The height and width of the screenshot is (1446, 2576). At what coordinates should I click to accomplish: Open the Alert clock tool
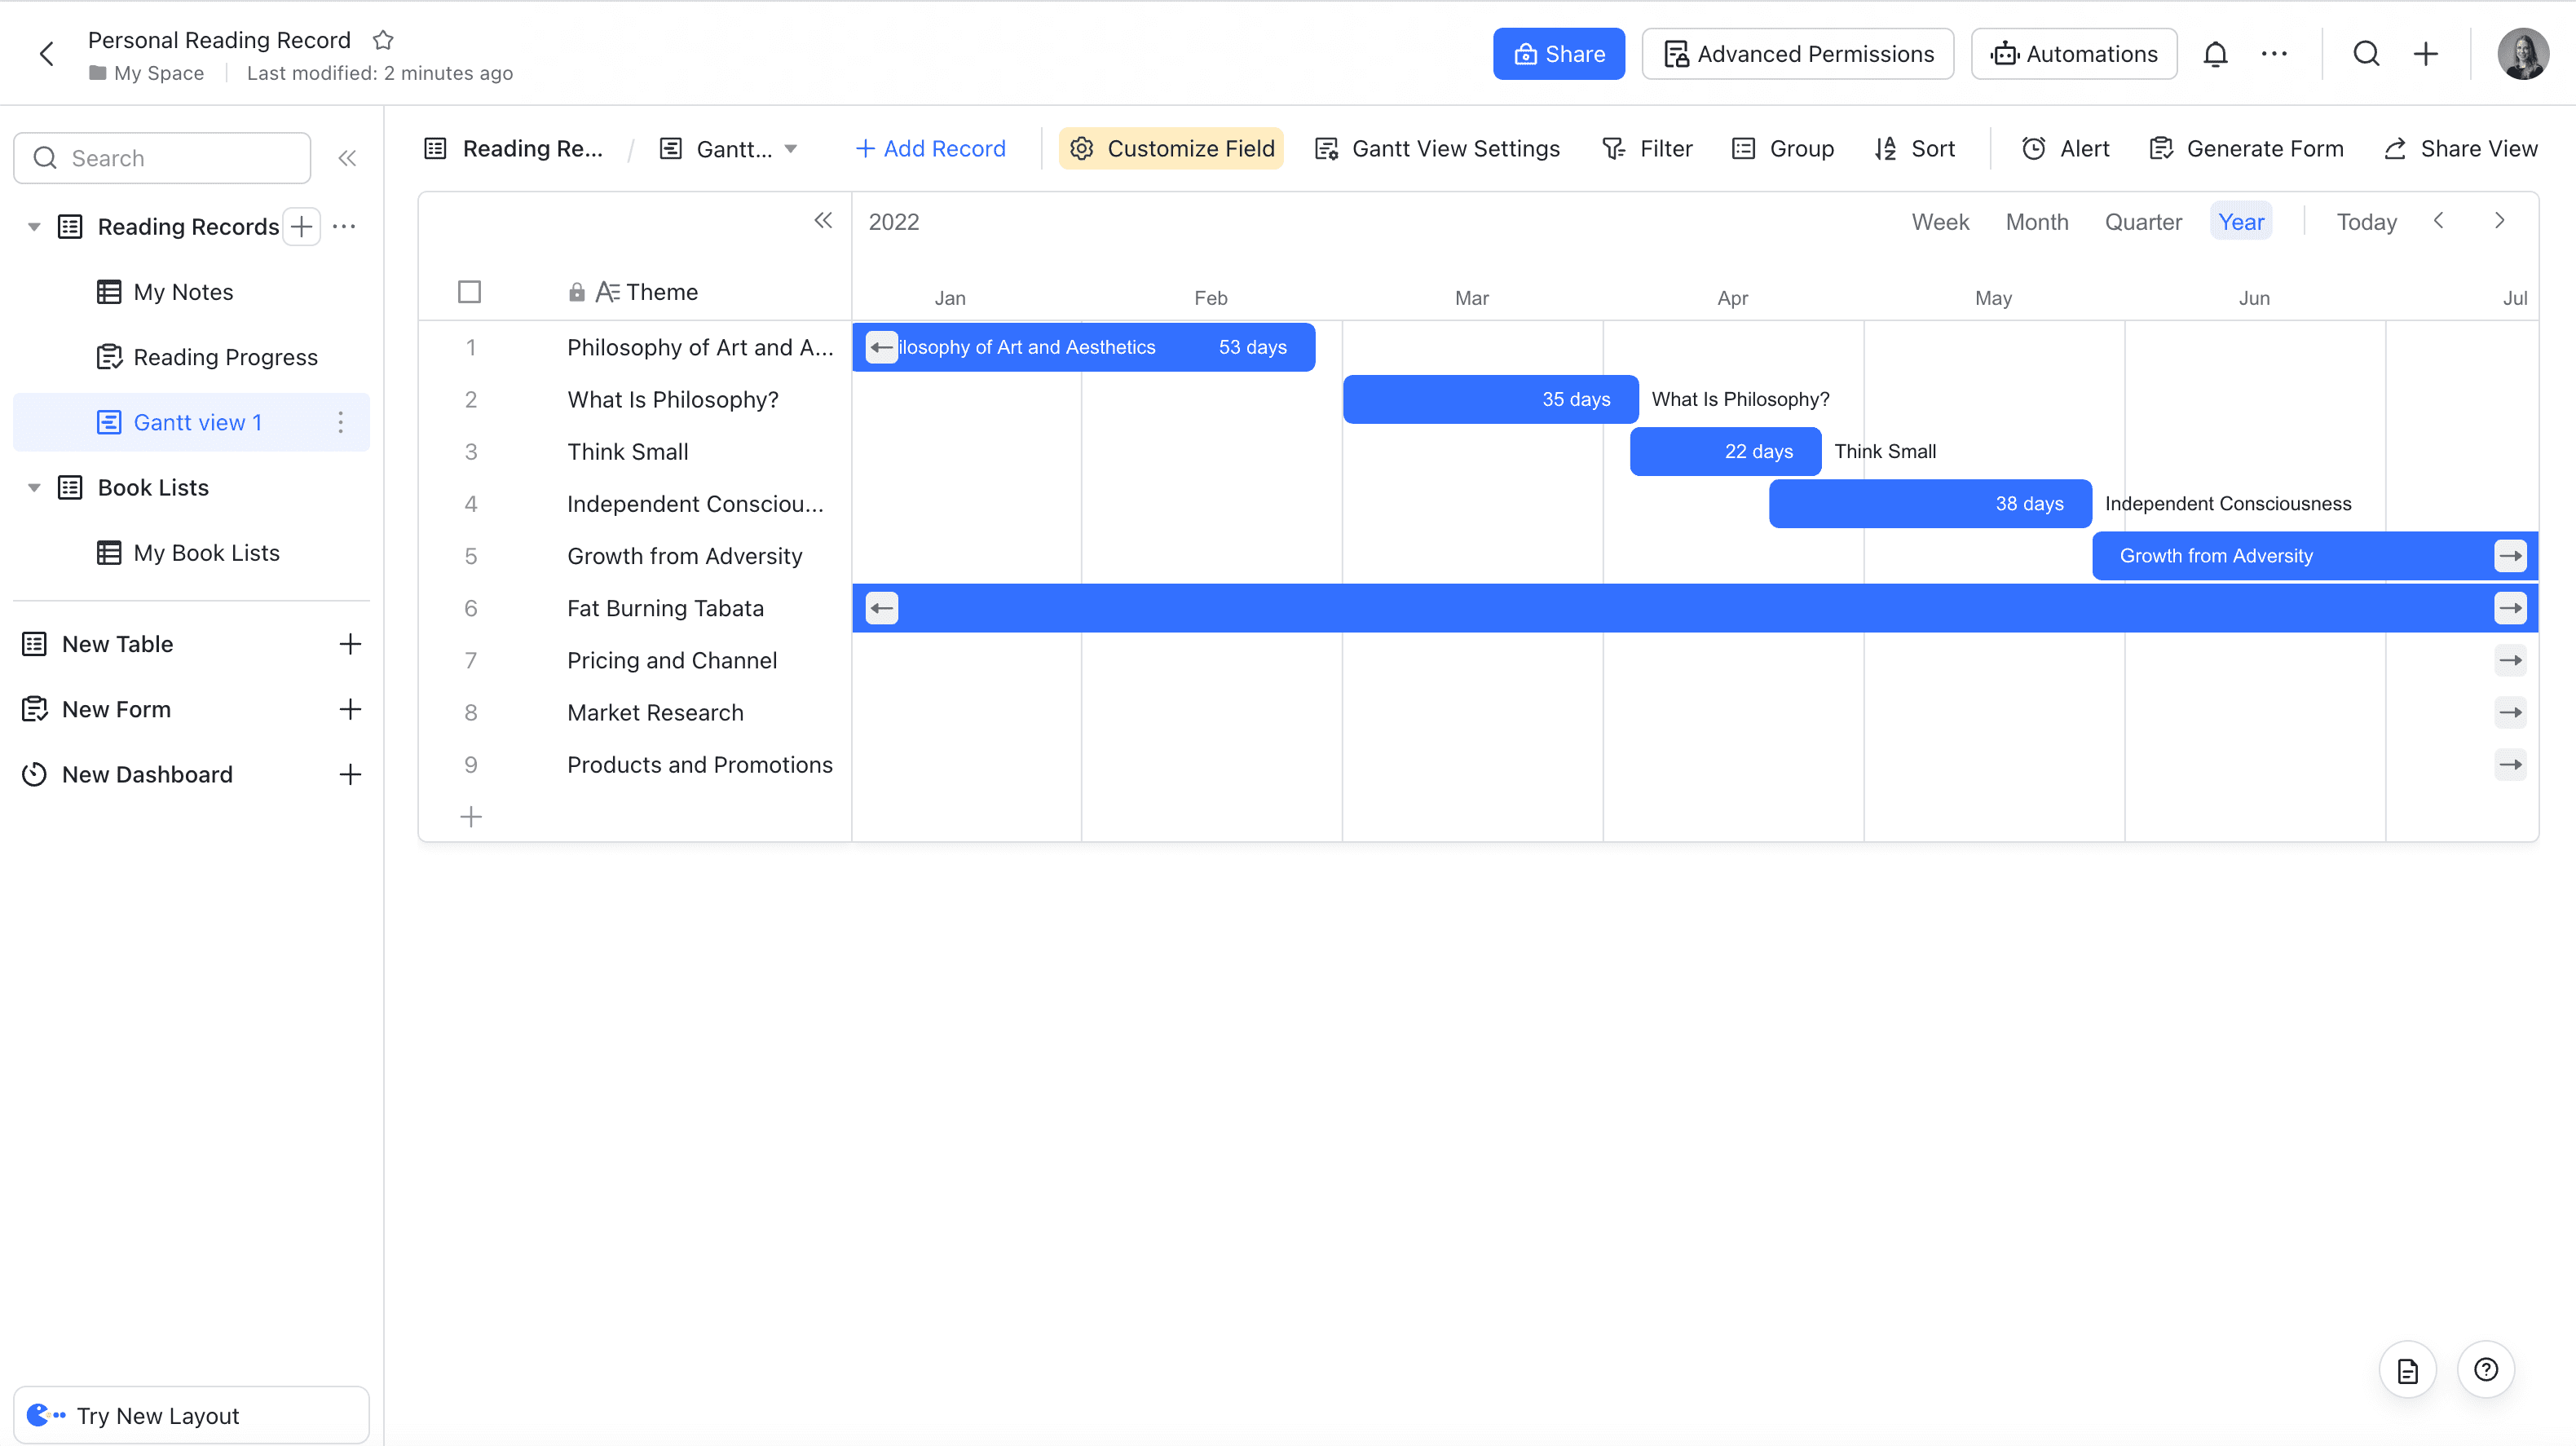[x=2065, y=149]
